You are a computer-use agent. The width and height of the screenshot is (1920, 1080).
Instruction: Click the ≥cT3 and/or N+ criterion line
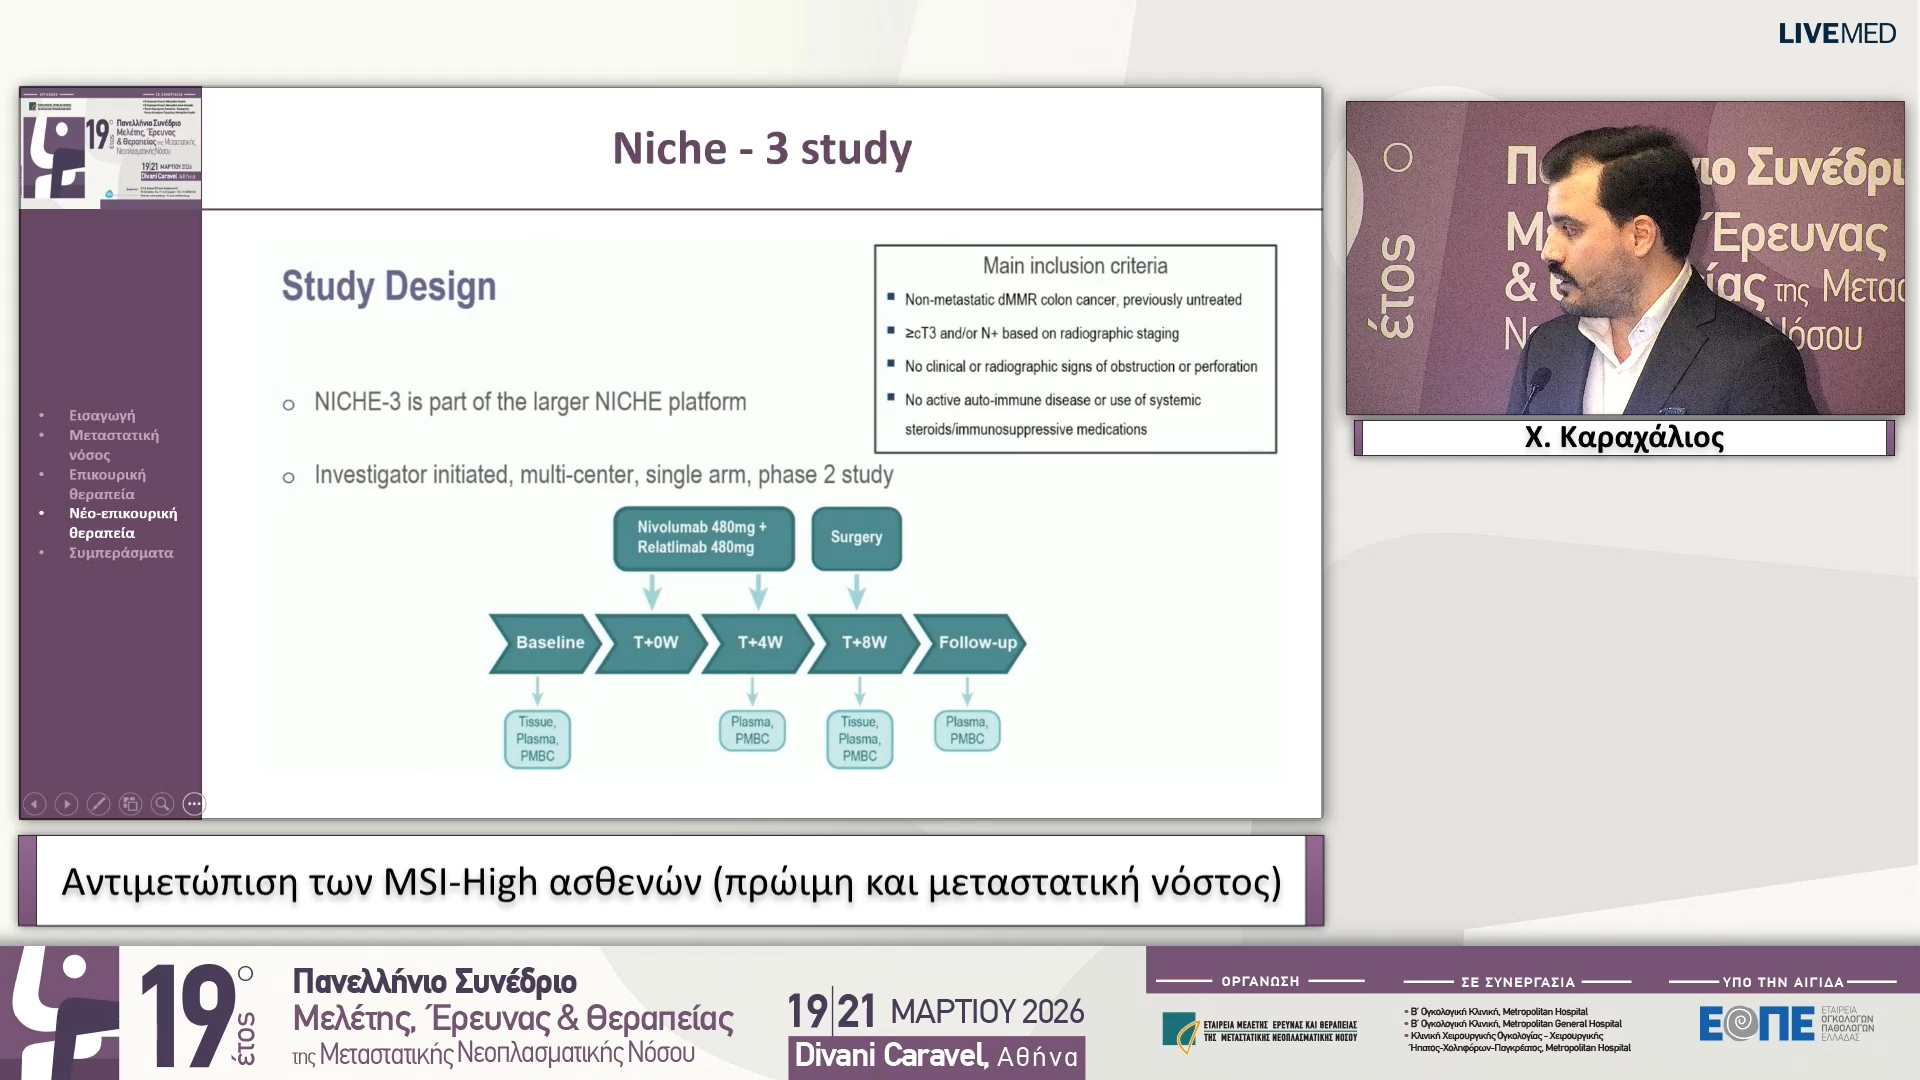coord(1042,333)
